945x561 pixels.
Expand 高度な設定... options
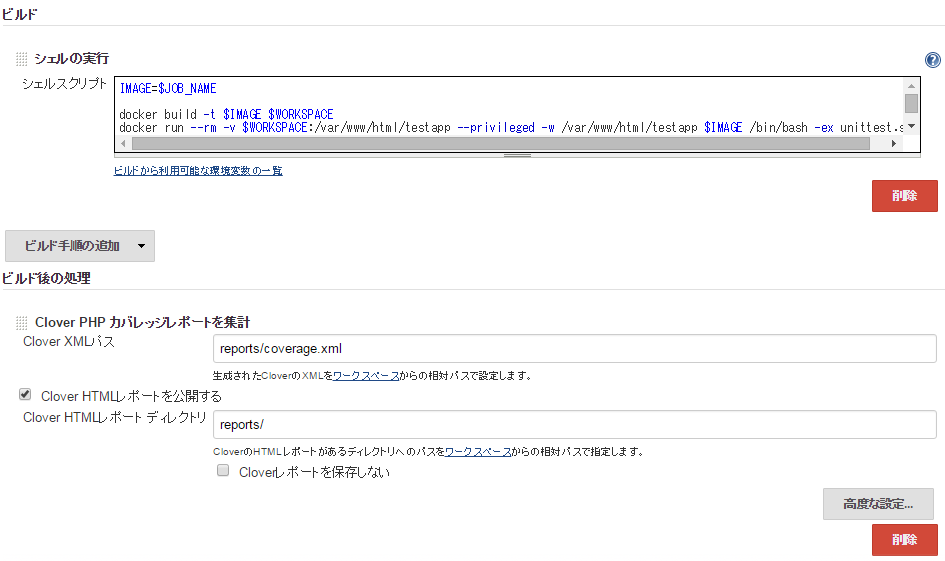click(x=878, y=504)
